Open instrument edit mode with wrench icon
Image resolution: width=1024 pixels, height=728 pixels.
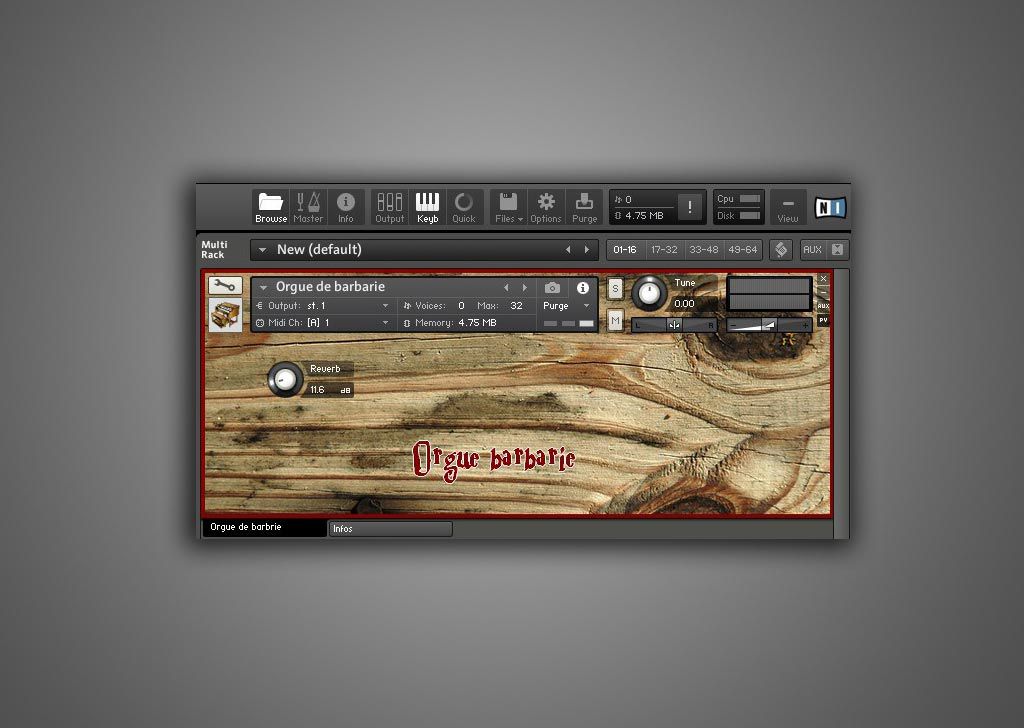click(225, 285)
